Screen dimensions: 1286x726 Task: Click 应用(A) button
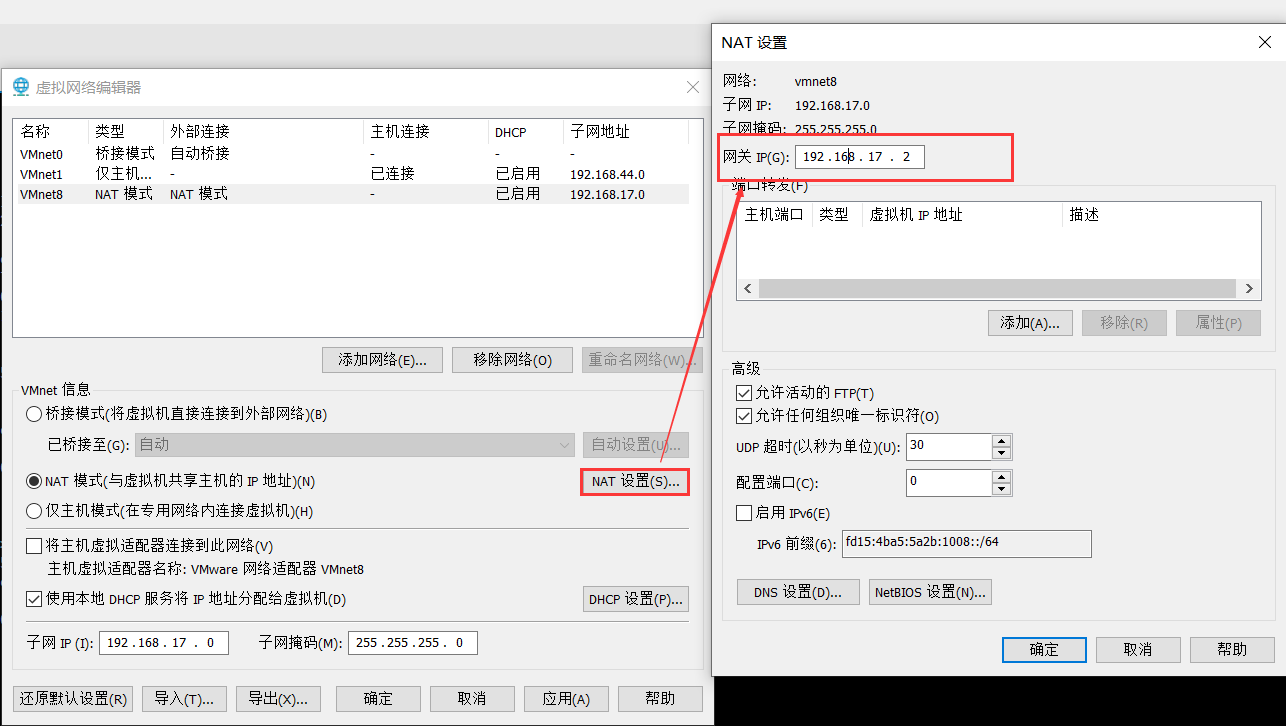click(566, 698)
